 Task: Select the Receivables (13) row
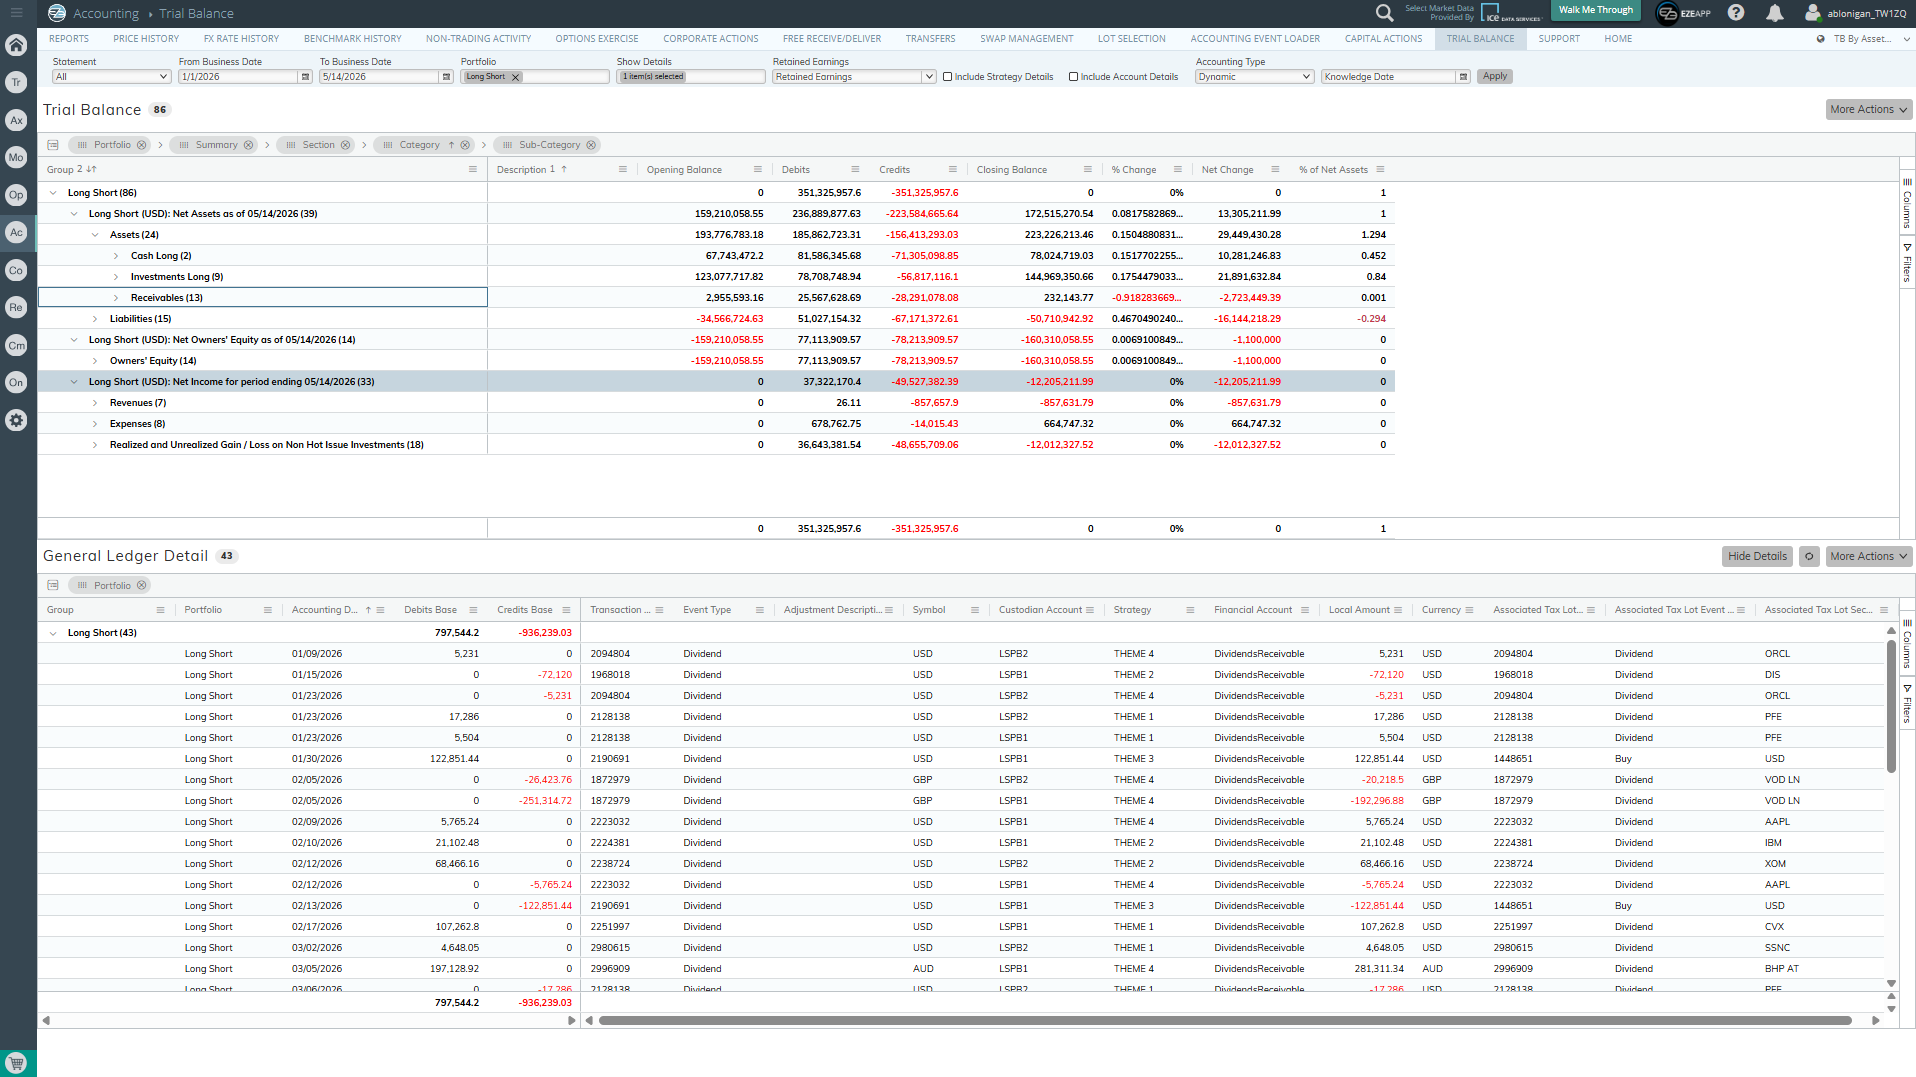pos(263,298)
